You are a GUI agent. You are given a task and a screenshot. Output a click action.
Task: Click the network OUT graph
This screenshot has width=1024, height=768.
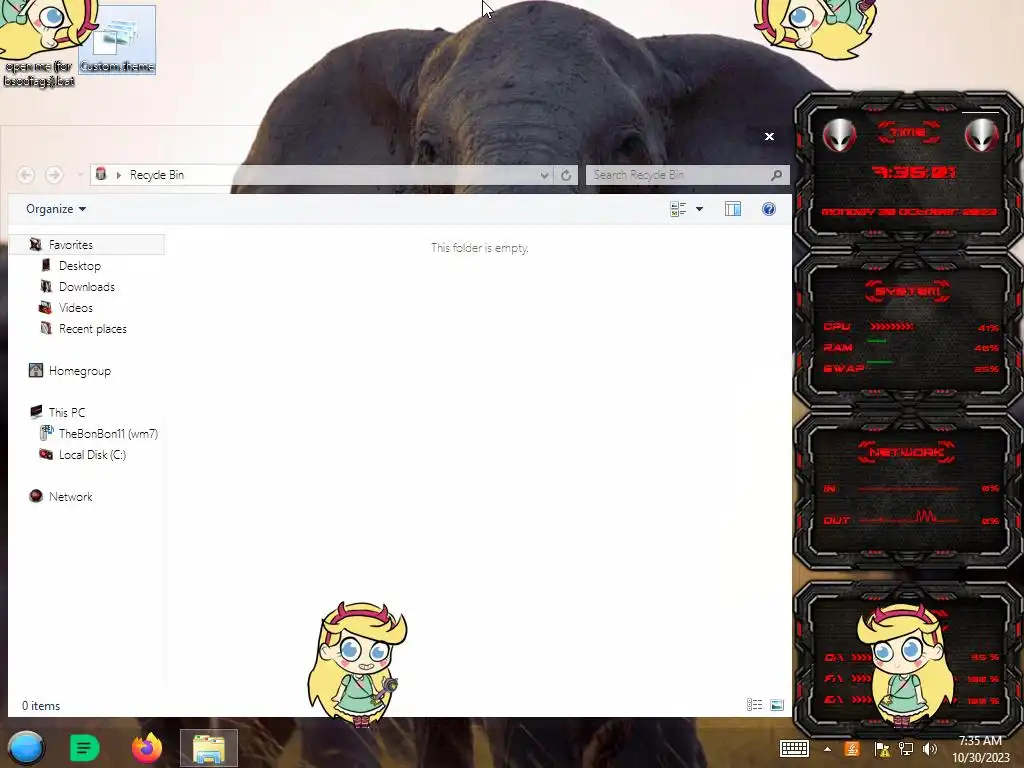908,519
